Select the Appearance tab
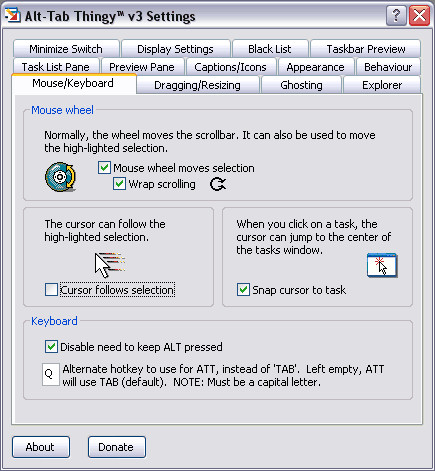The height and width of the screenshot is (471, 435). tap(315, 67)
